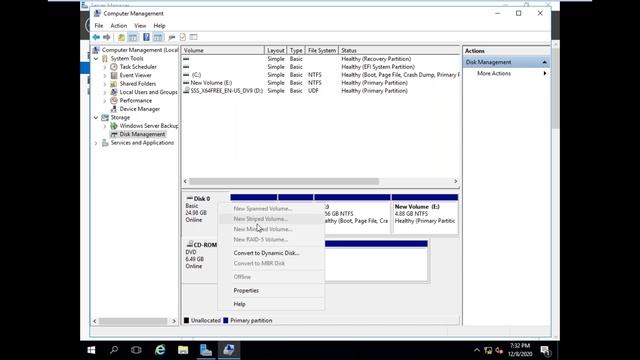Open the View menu
Viewport: 640px width, 360px height.
140,26
